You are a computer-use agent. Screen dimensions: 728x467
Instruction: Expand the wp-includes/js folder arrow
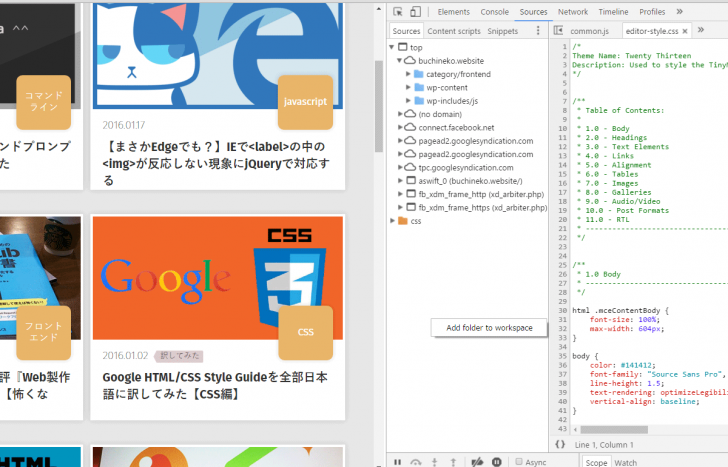408,101
